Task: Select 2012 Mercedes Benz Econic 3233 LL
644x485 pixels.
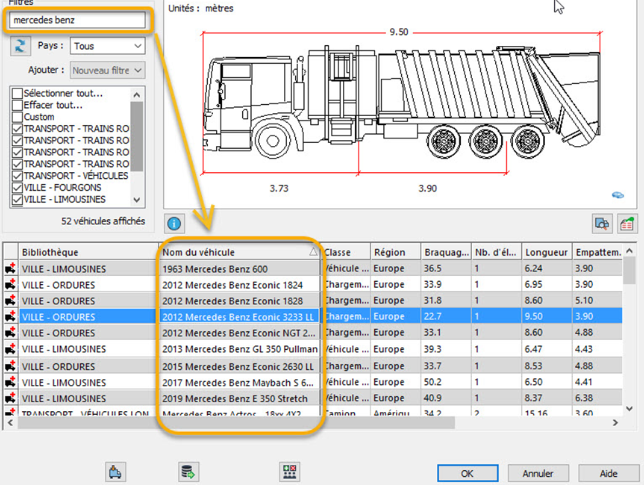Action: coord(313,317)
